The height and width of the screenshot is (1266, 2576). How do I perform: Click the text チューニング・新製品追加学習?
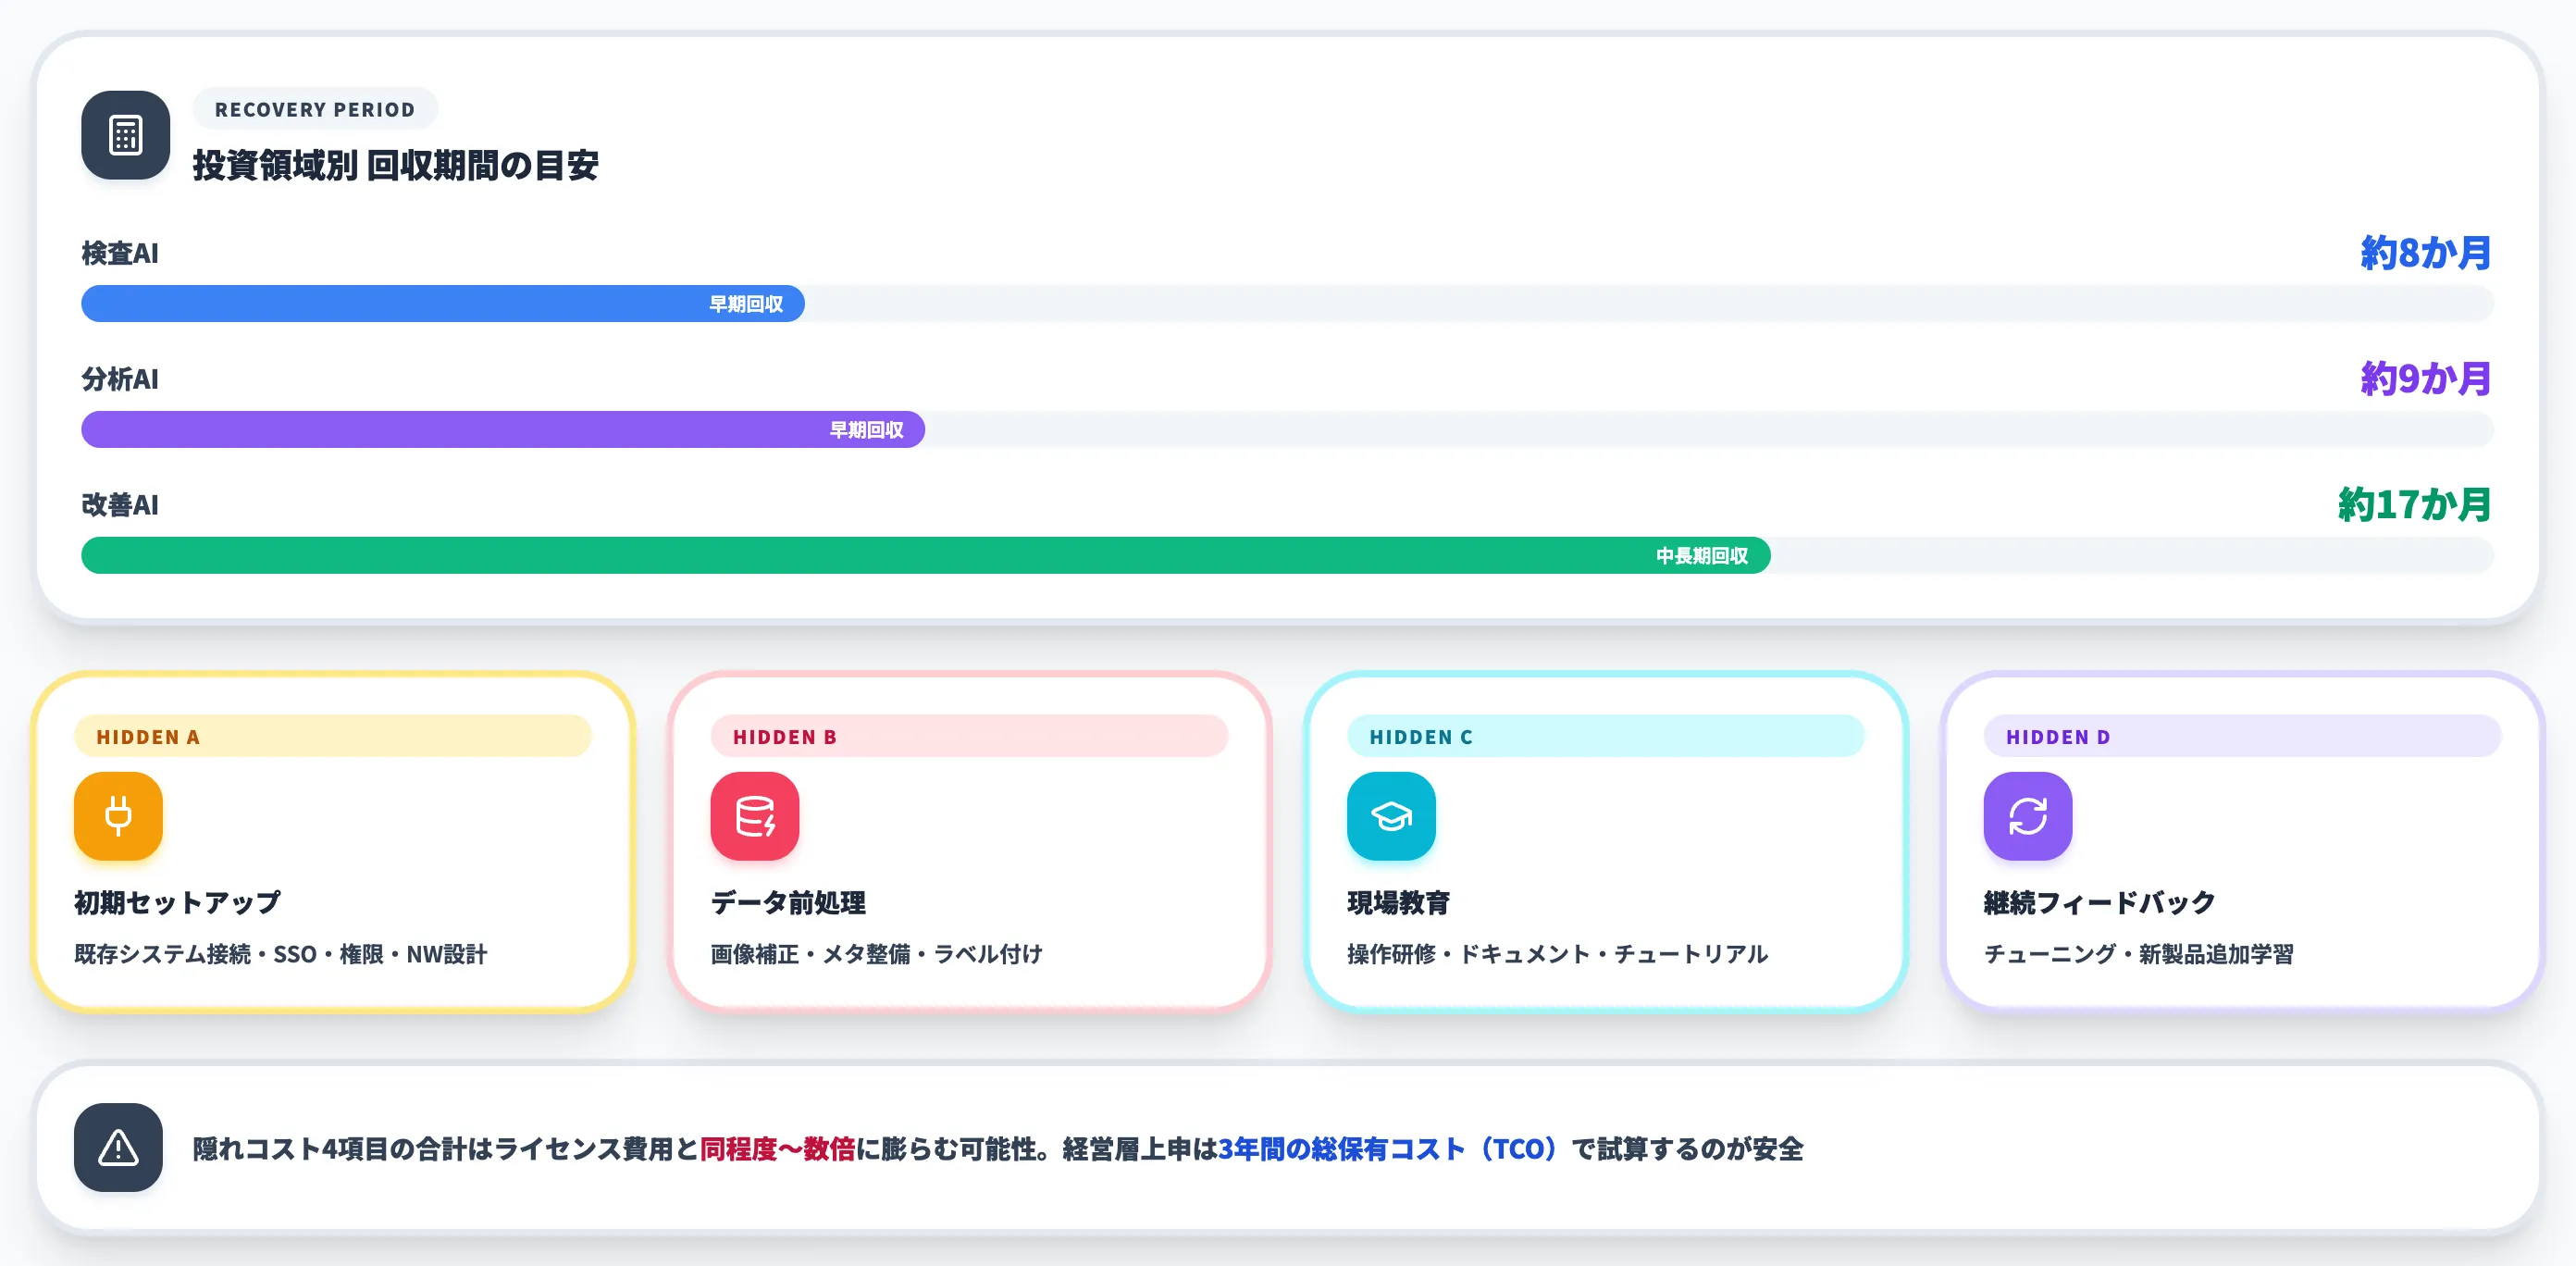tap(2139, 954)
